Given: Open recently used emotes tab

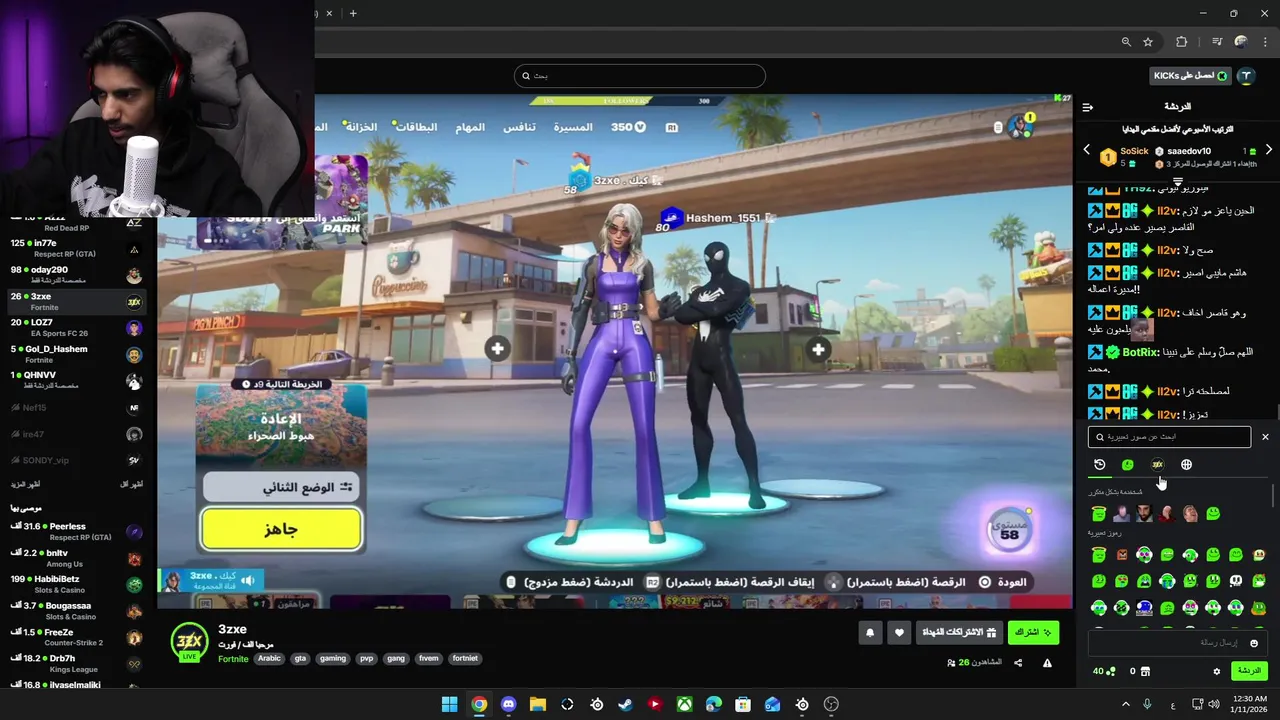Looking at the screenshot, I should point(1100,464).
